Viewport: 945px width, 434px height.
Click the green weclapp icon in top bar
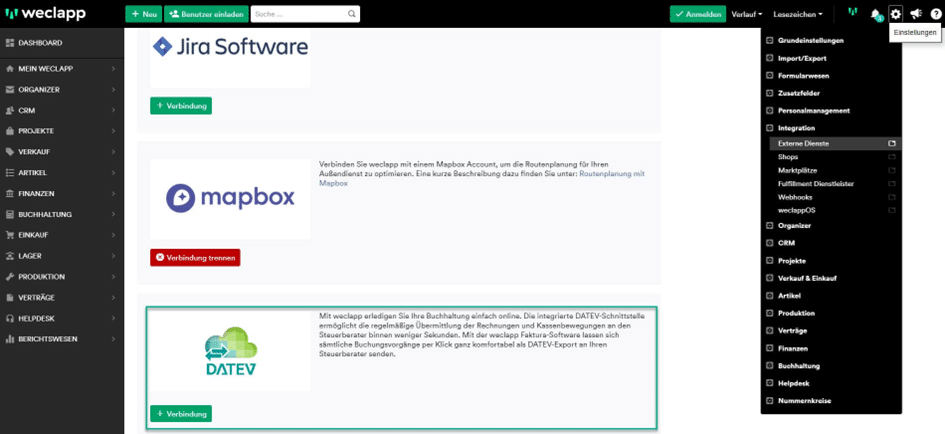click(853, 12)
